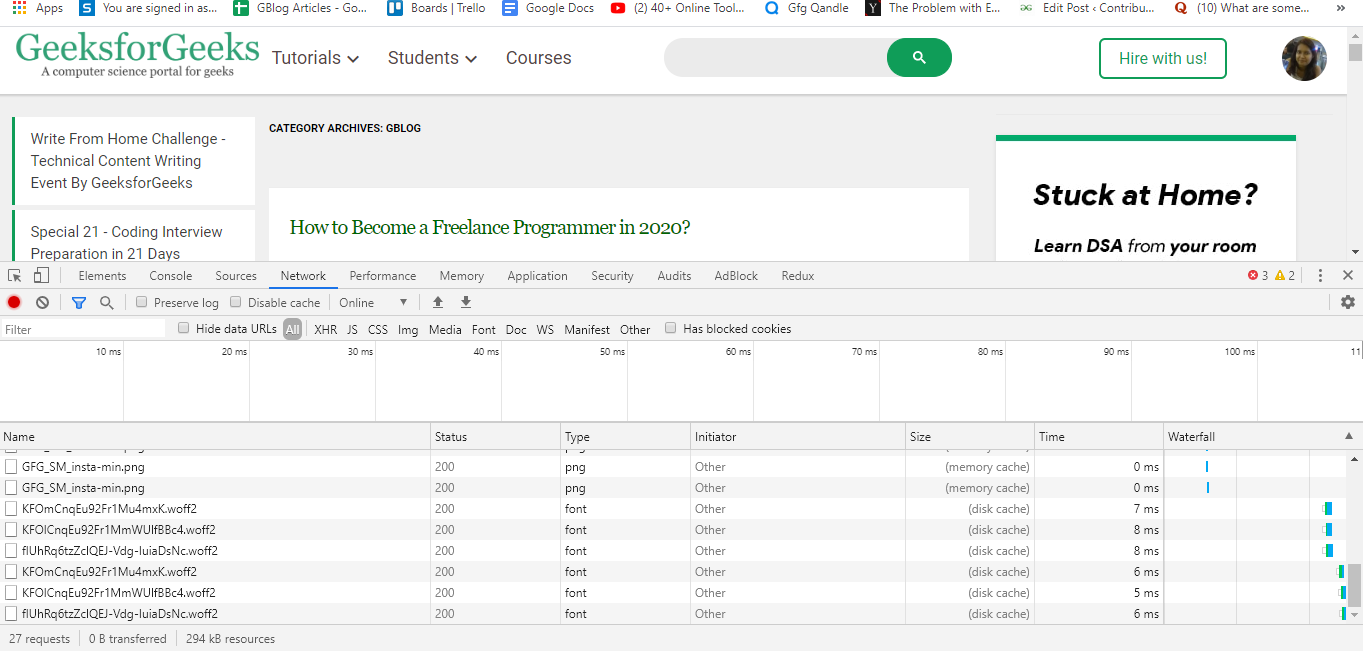1363x651 pixels.
Task: Open the Google Docs bookmark
Action: coord(548,8)
